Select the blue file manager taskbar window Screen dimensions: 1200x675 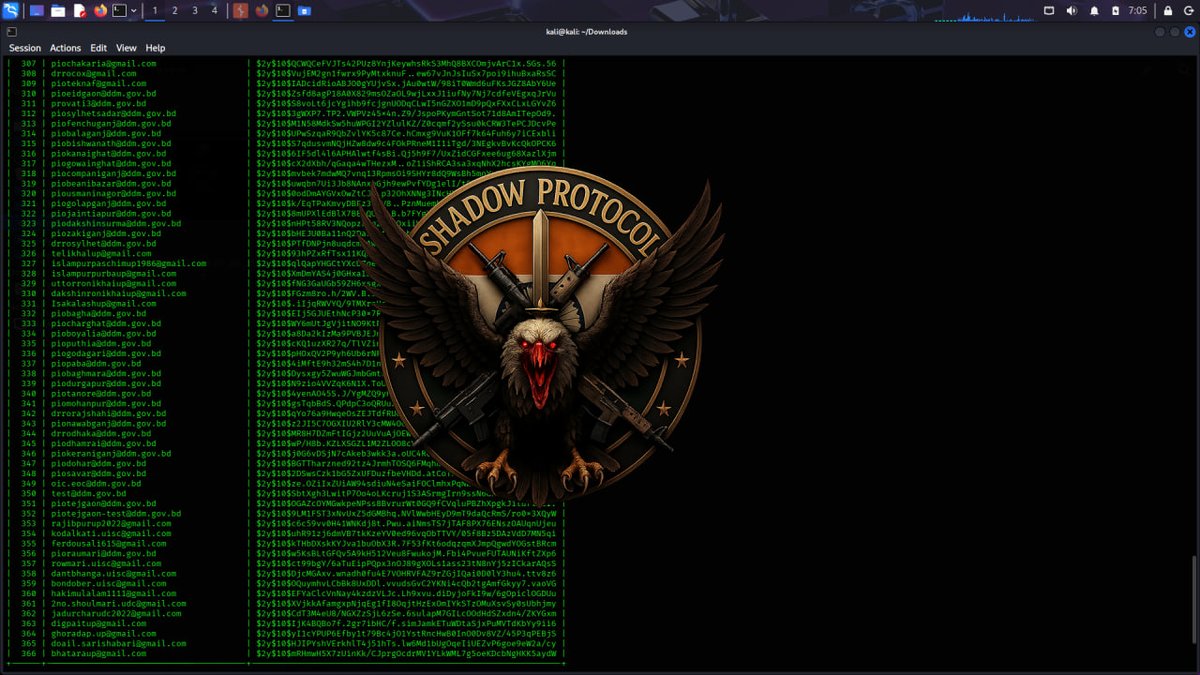(x=304, y=11)
